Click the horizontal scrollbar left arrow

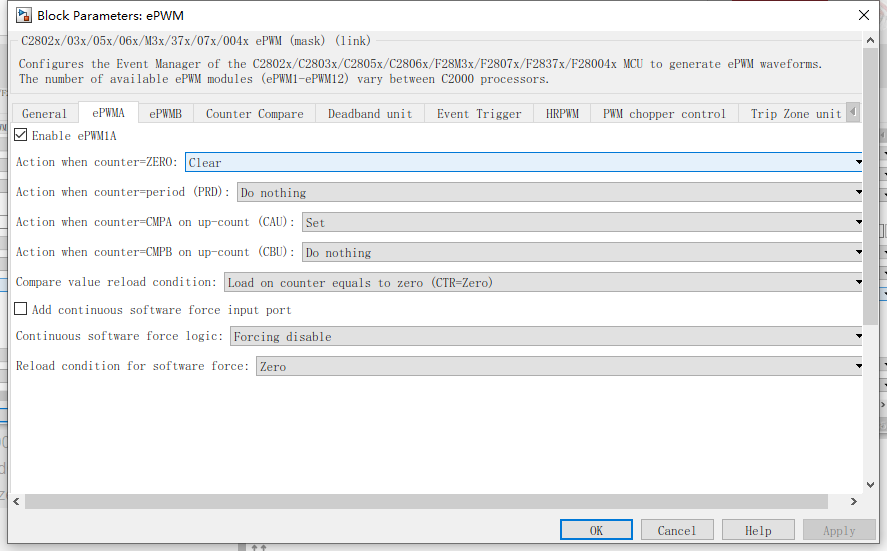[x=16, y=501]
